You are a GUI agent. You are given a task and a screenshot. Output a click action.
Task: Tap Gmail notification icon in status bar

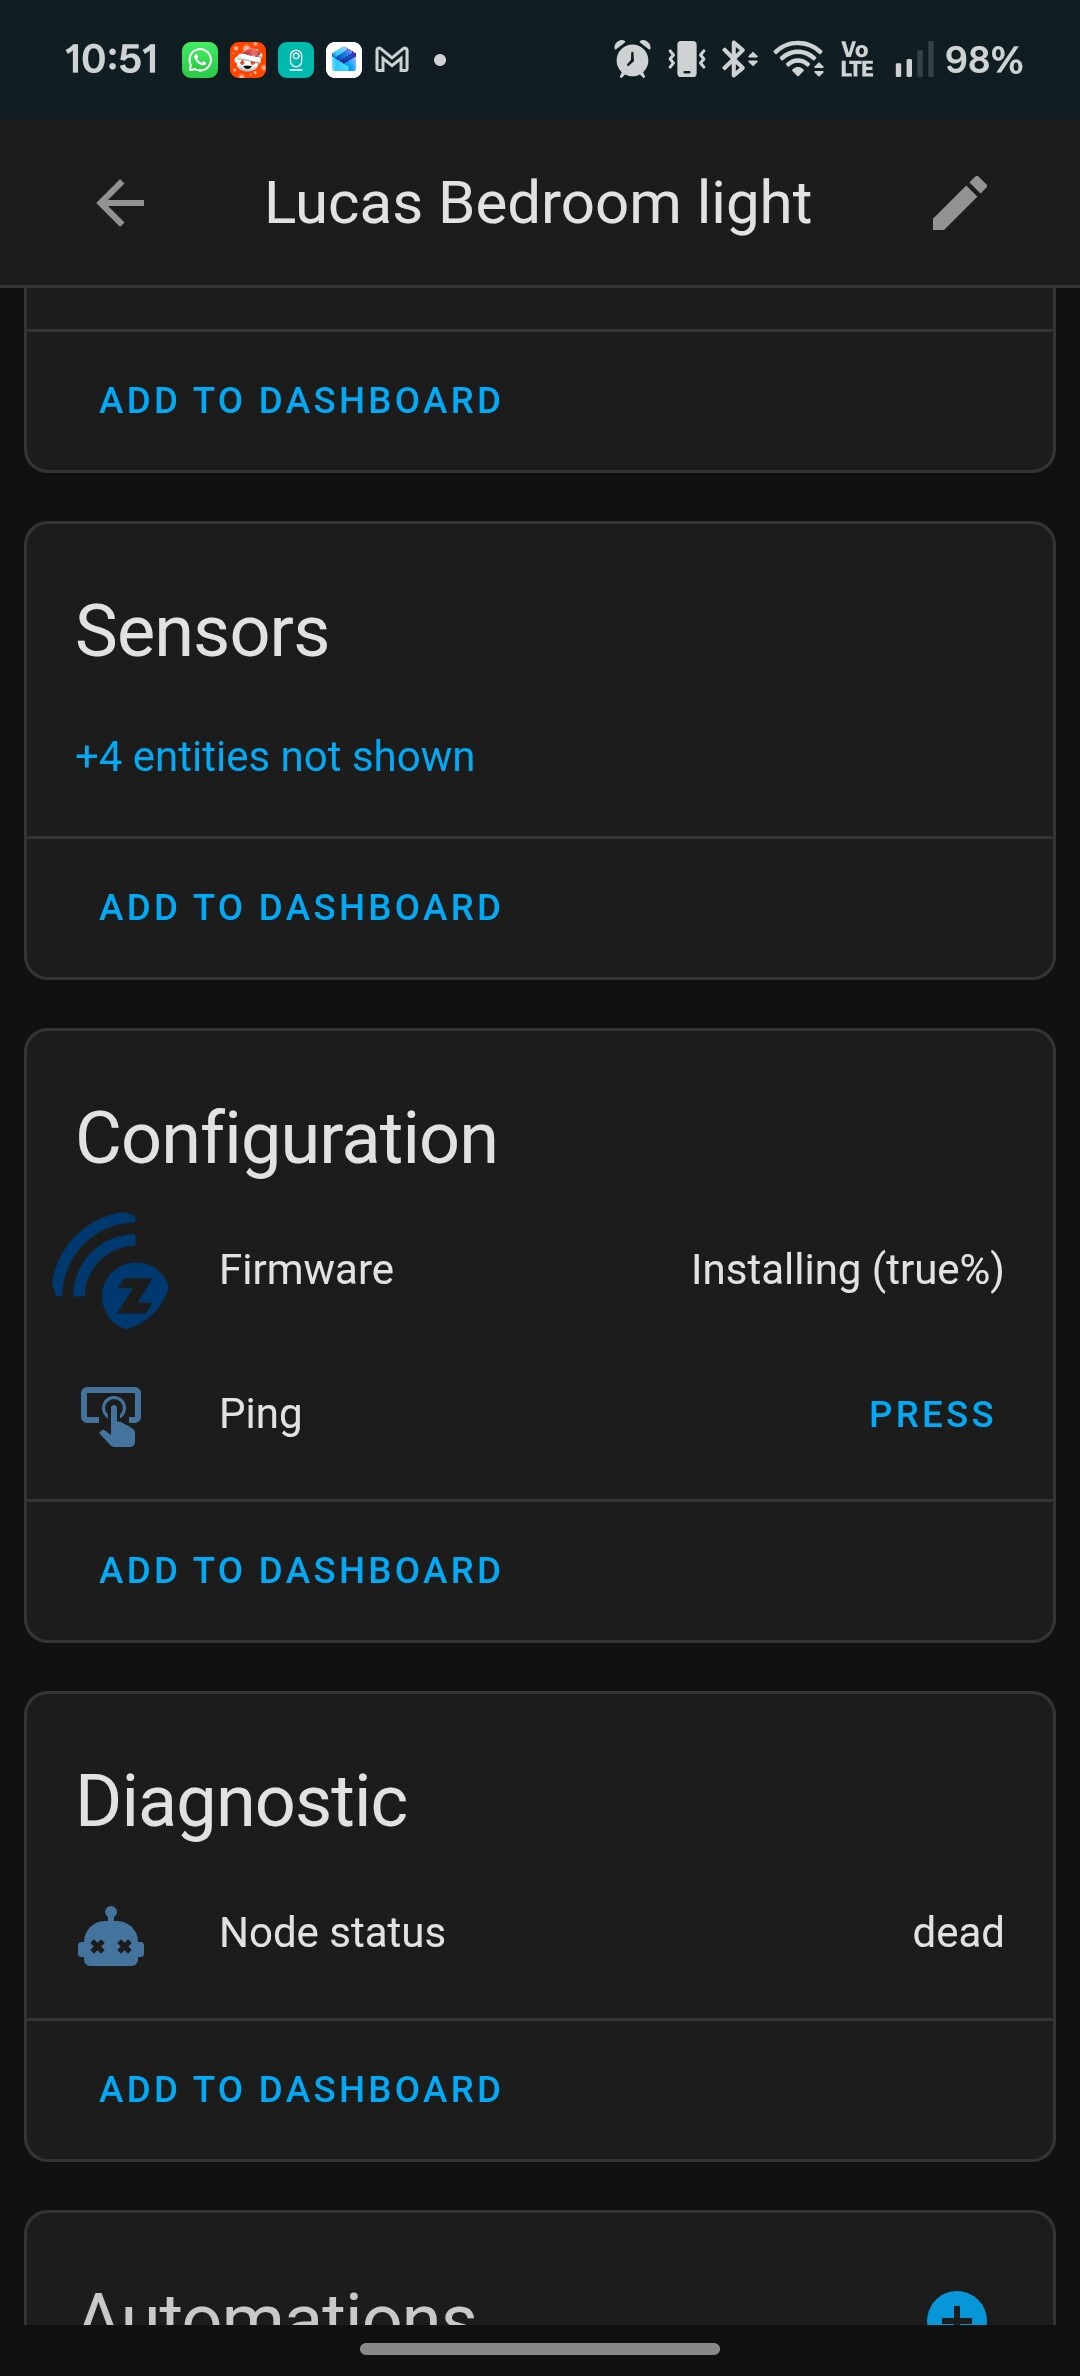click(392, 60)
